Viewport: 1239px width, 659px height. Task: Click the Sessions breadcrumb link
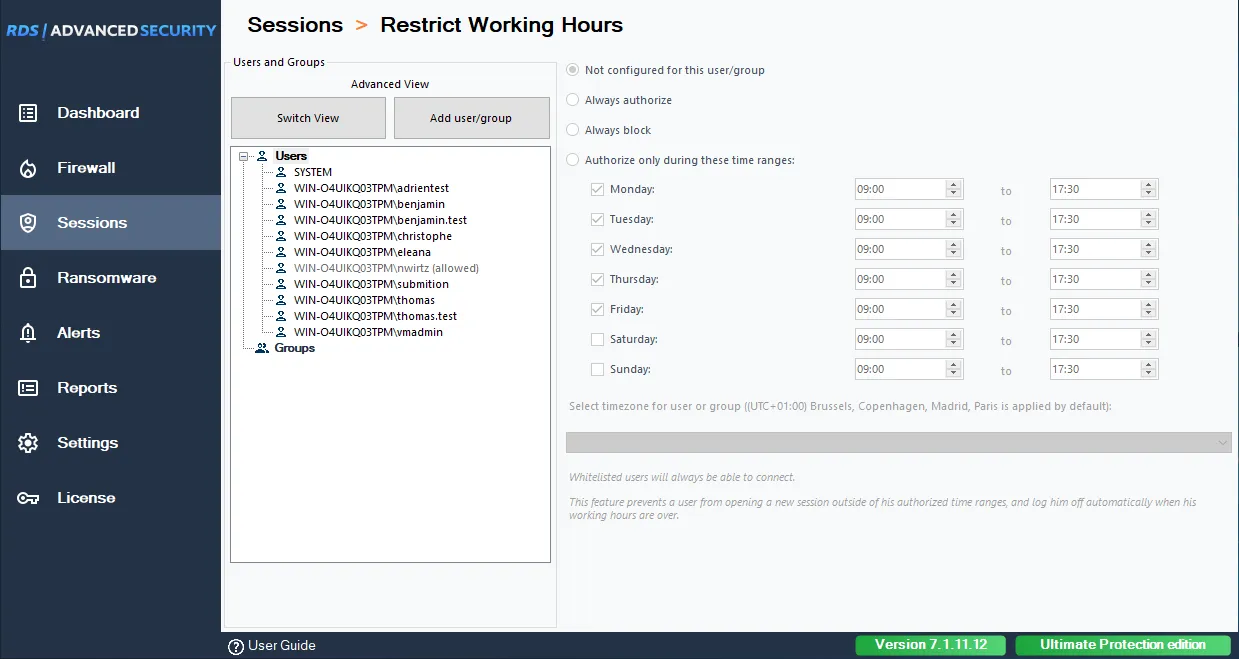pyautogui.click(x=295, y=24)
